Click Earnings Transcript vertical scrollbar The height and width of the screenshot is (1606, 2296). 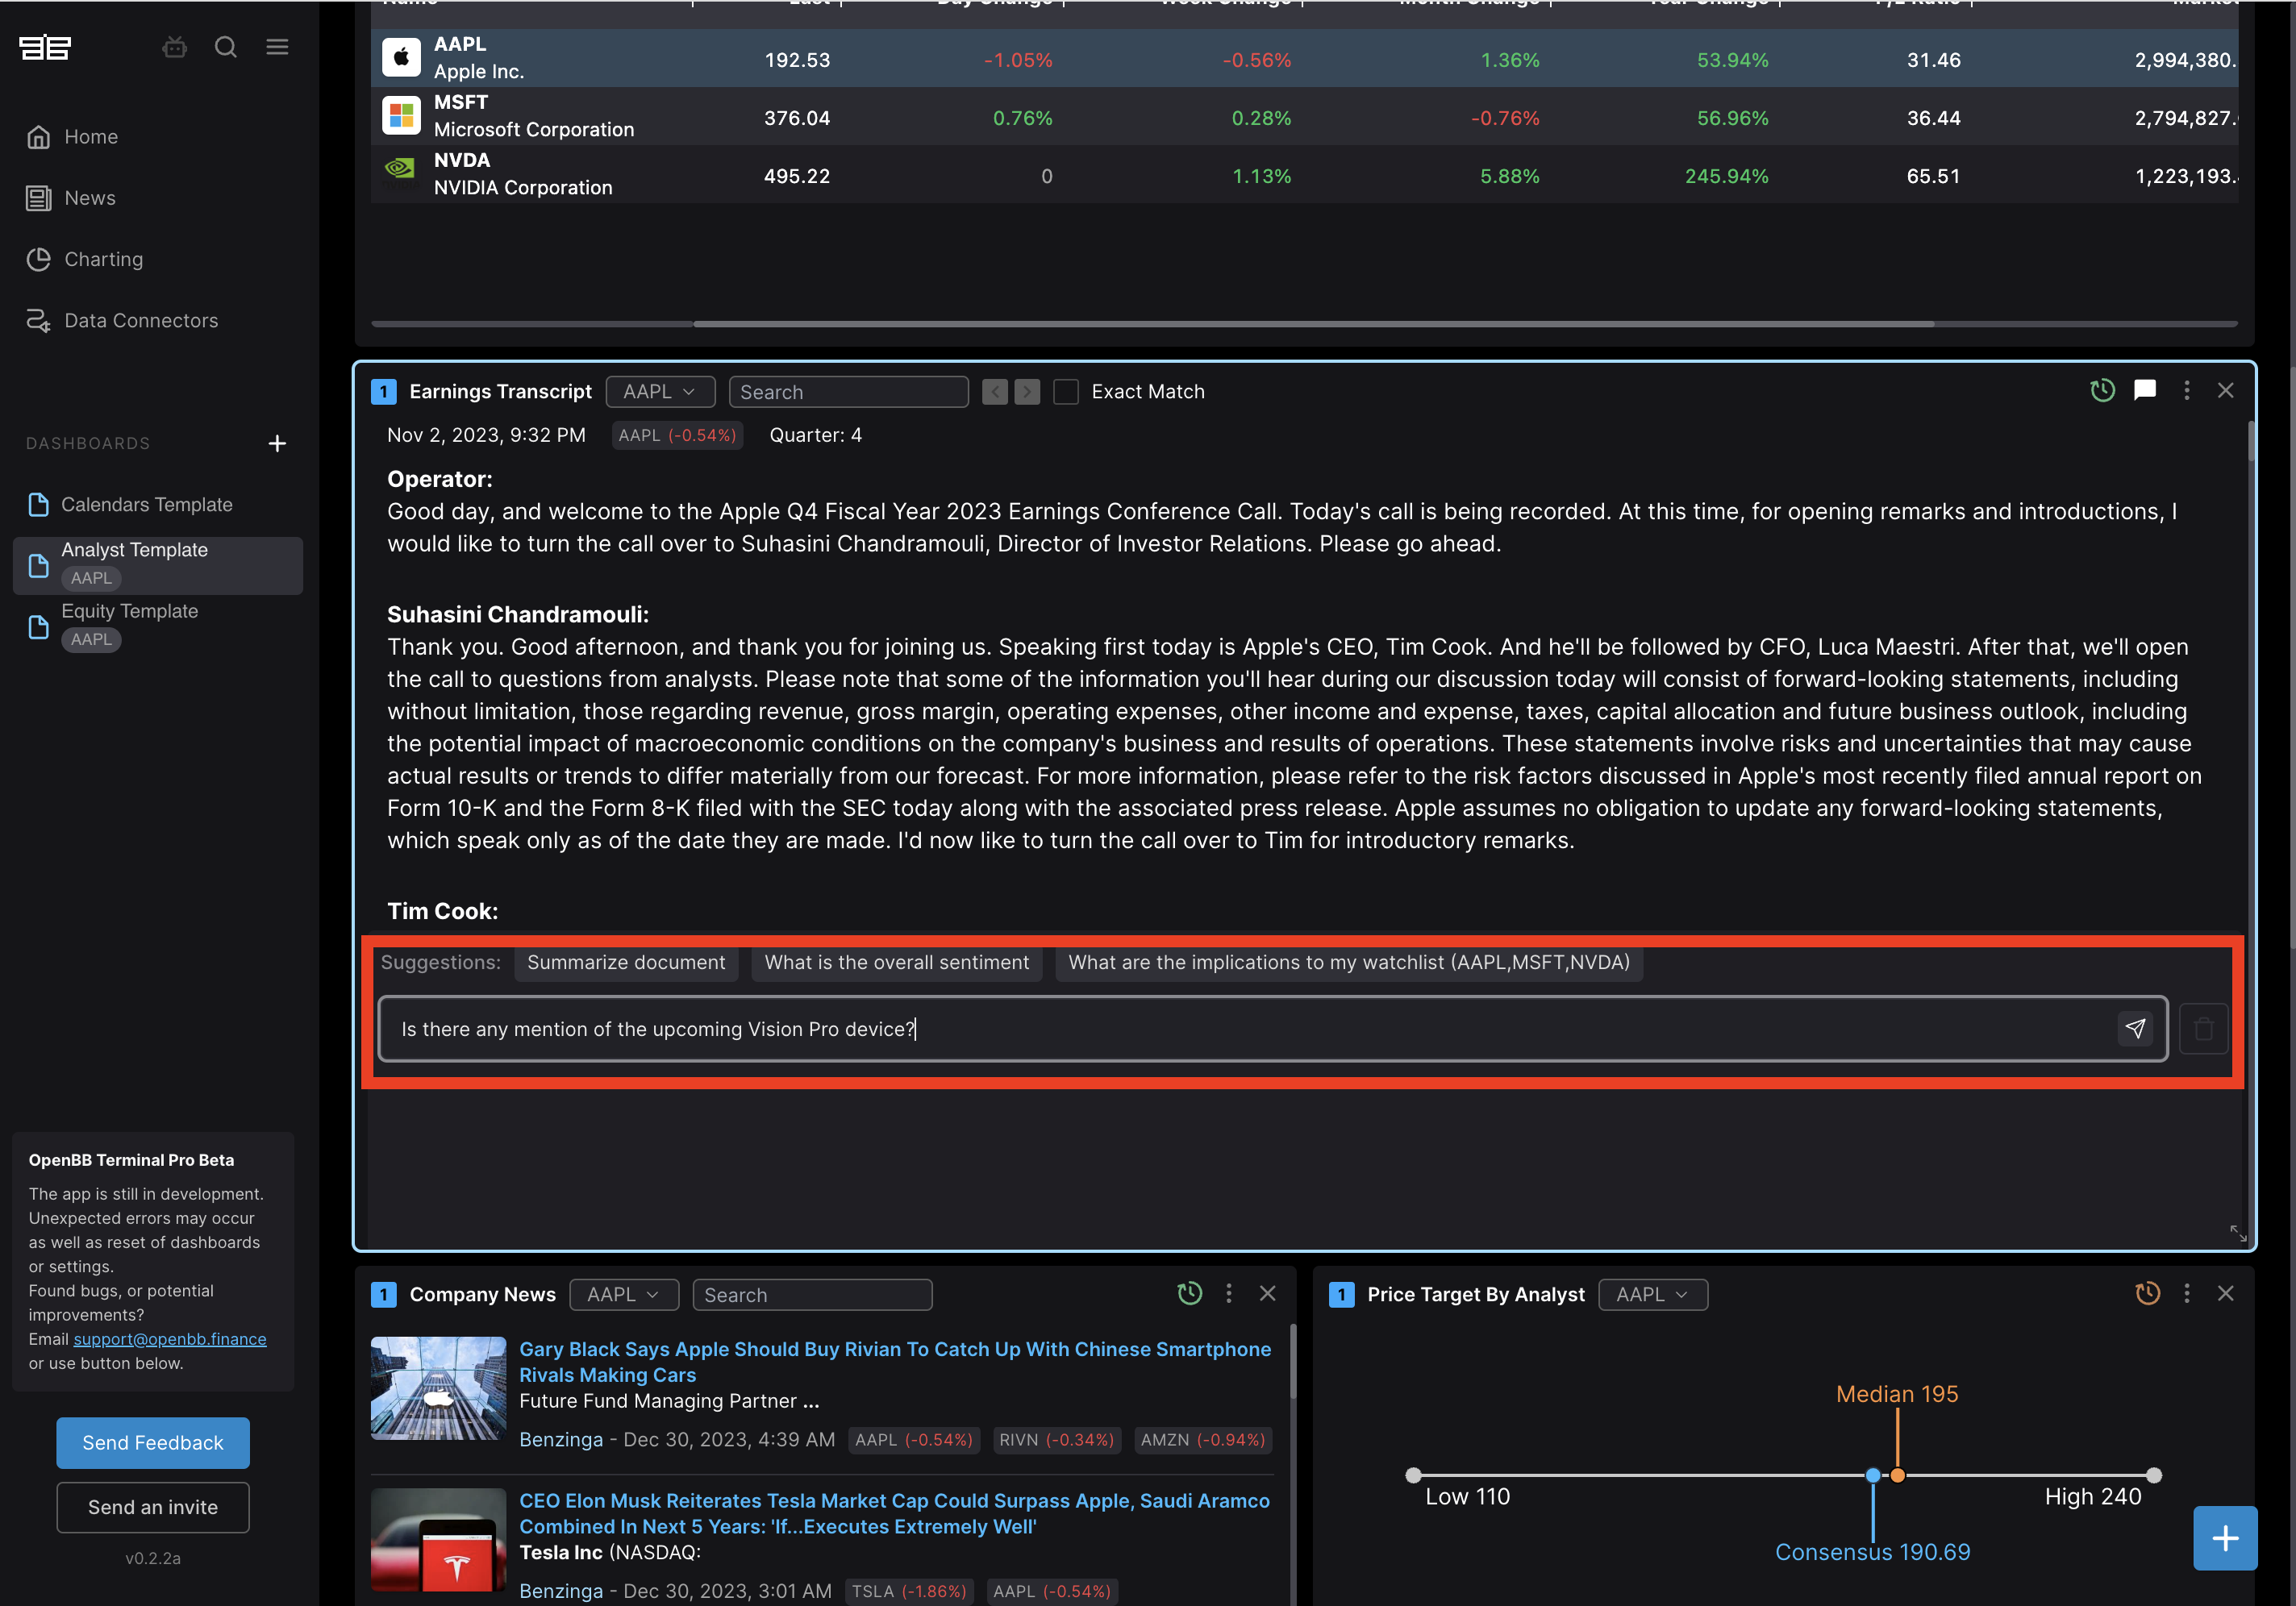click(2251, 440)
